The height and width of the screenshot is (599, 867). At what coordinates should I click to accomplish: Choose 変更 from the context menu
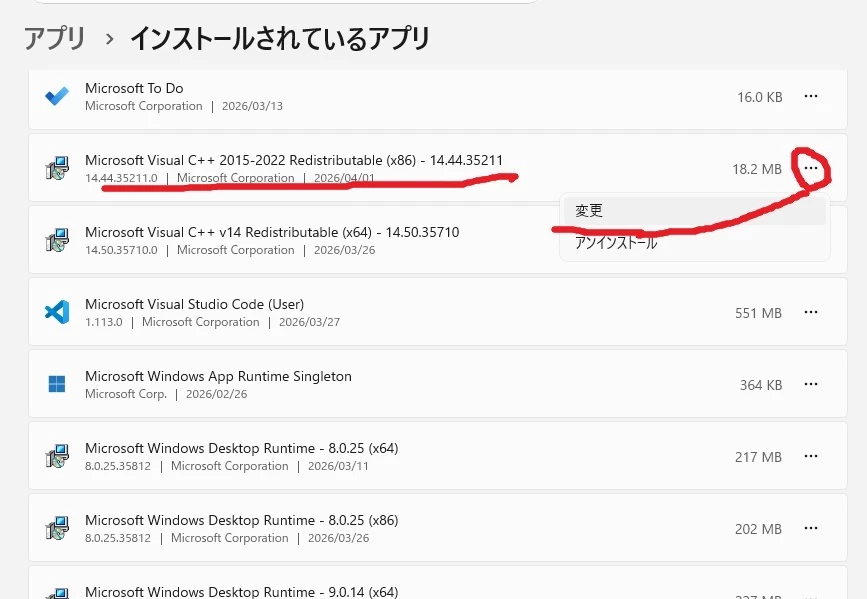[694, 211]
